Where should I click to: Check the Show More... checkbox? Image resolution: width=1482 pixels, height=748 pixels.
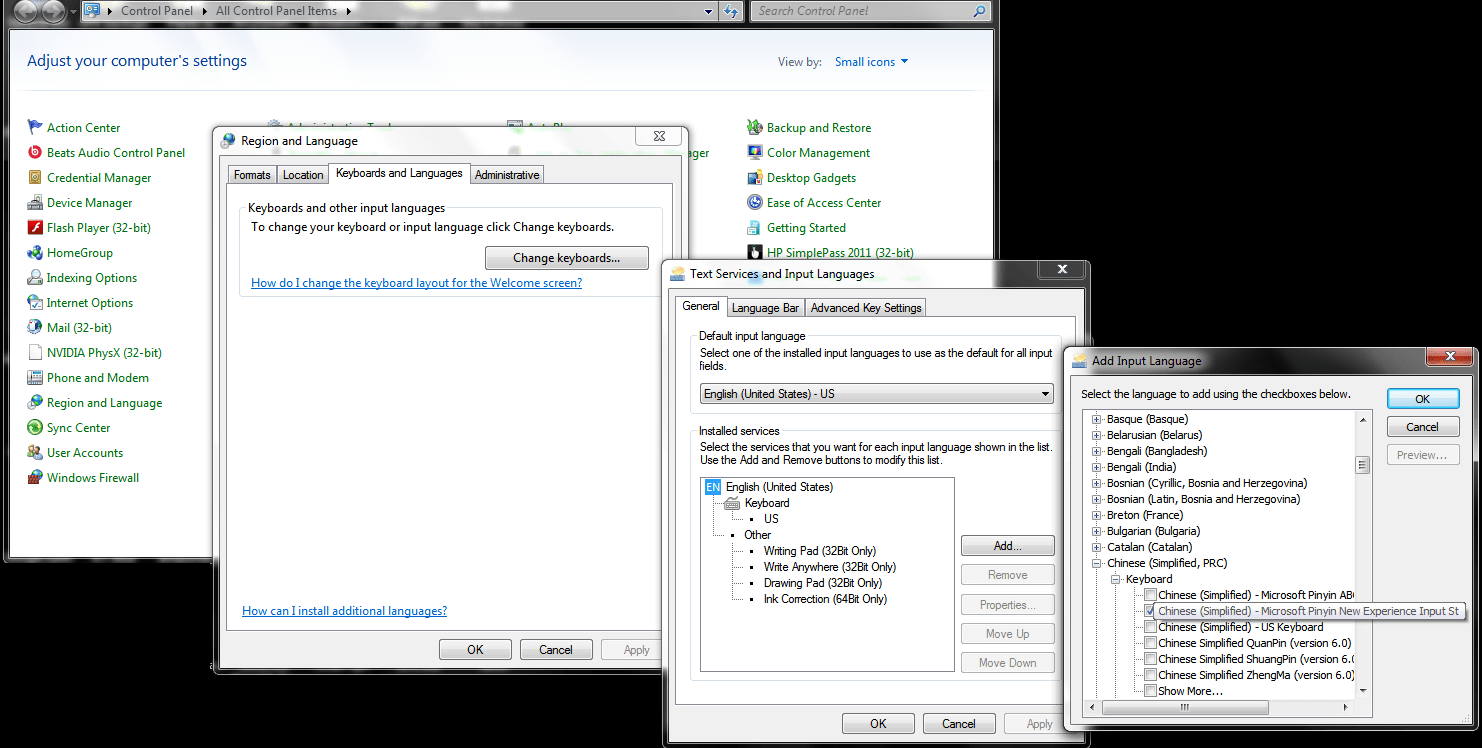[x=1151, y=691]
